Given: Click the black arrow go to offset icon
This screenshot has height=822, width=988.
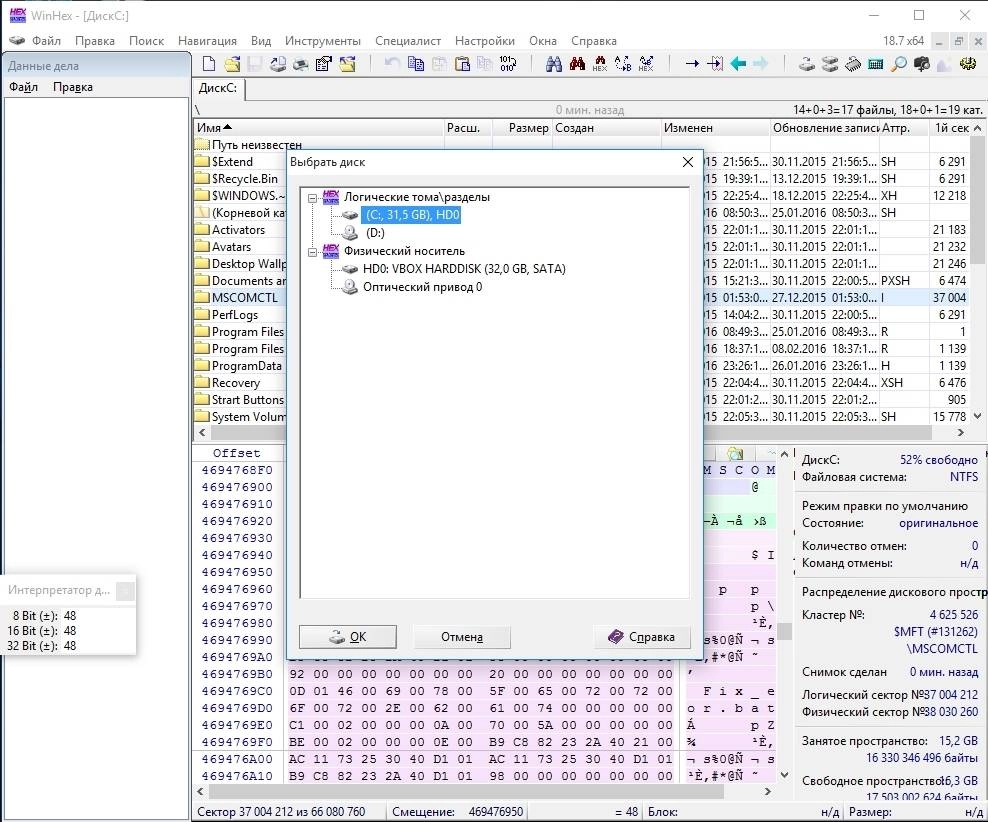Looking at the screenshot, I should (x=692, y=64).
